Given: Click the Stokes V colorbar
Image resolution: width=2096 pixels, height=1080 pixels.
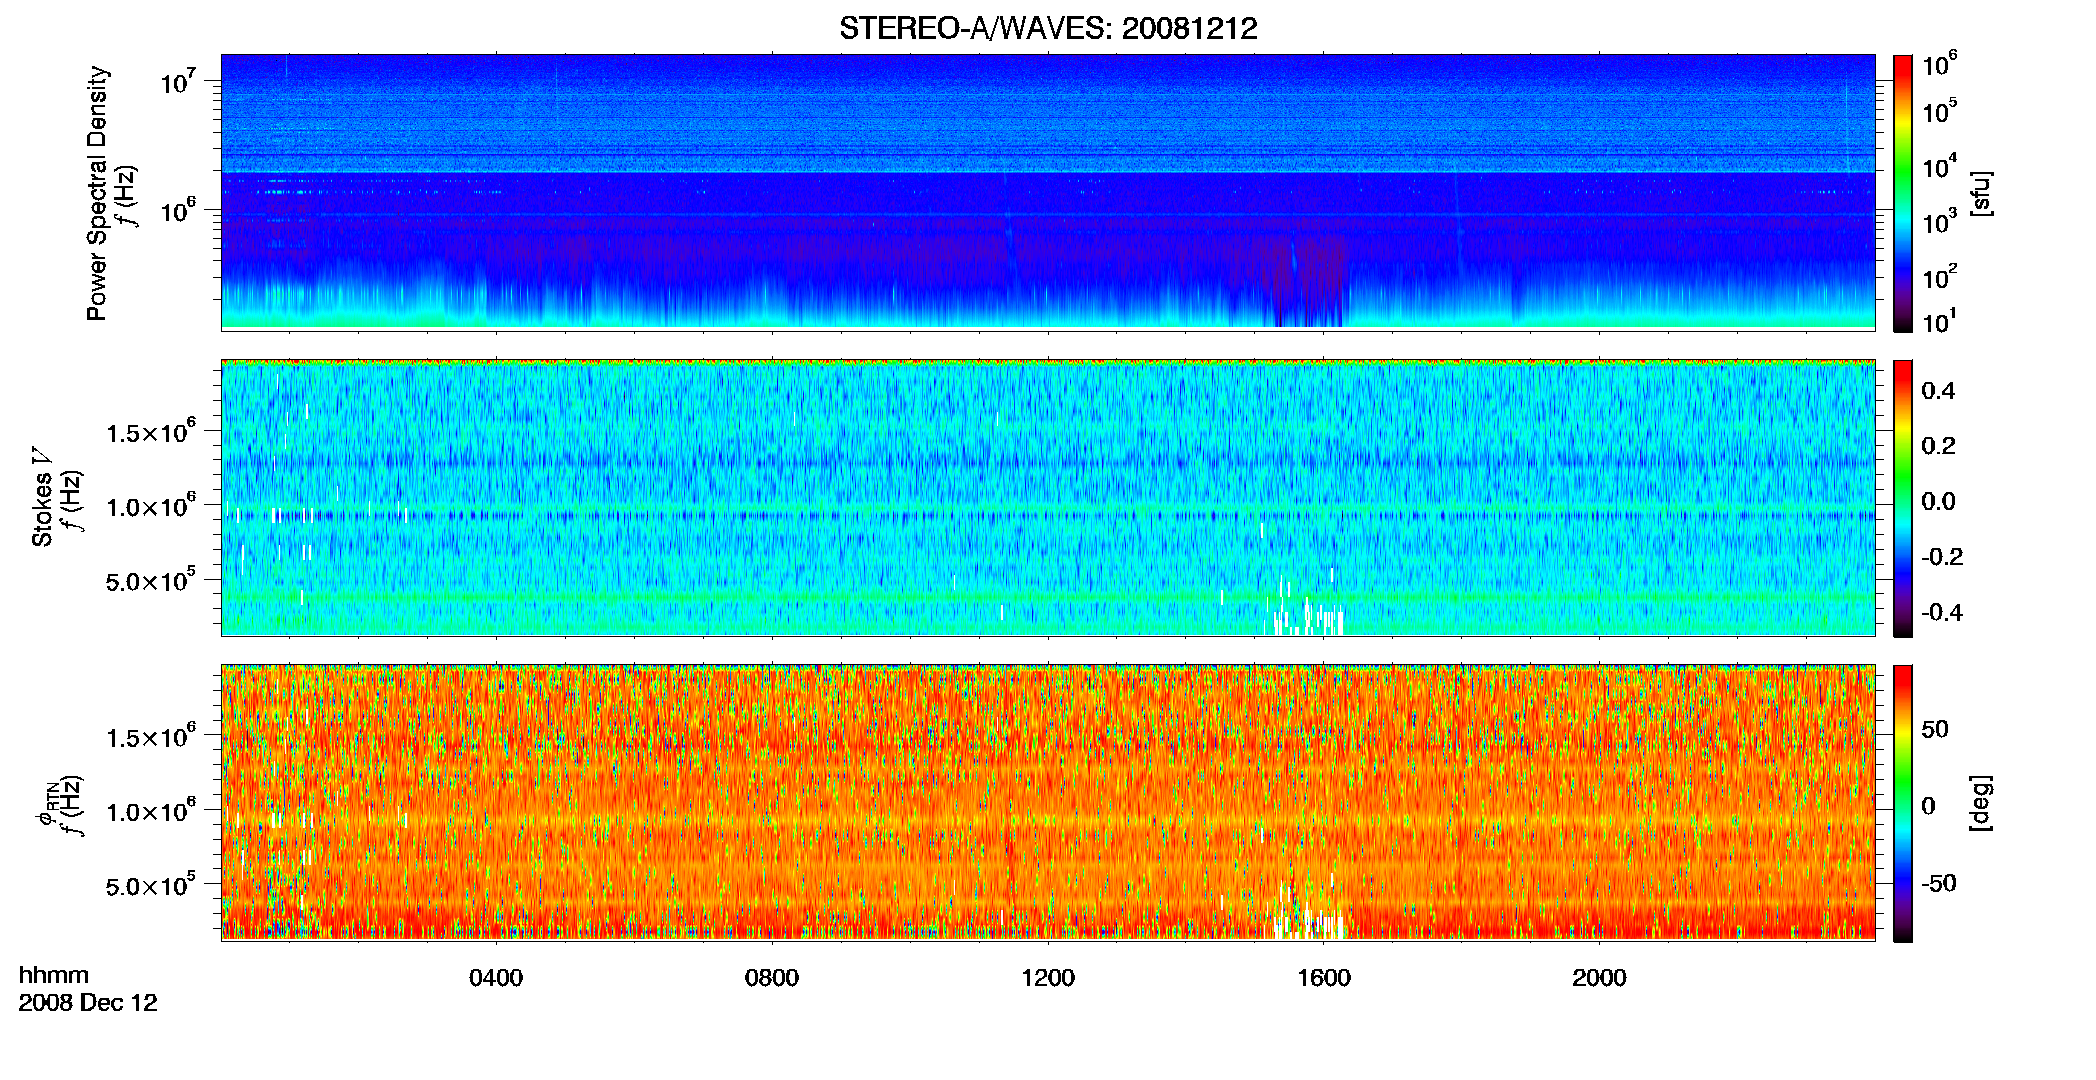Looking at the screenshot, I should pos(1903,498).
